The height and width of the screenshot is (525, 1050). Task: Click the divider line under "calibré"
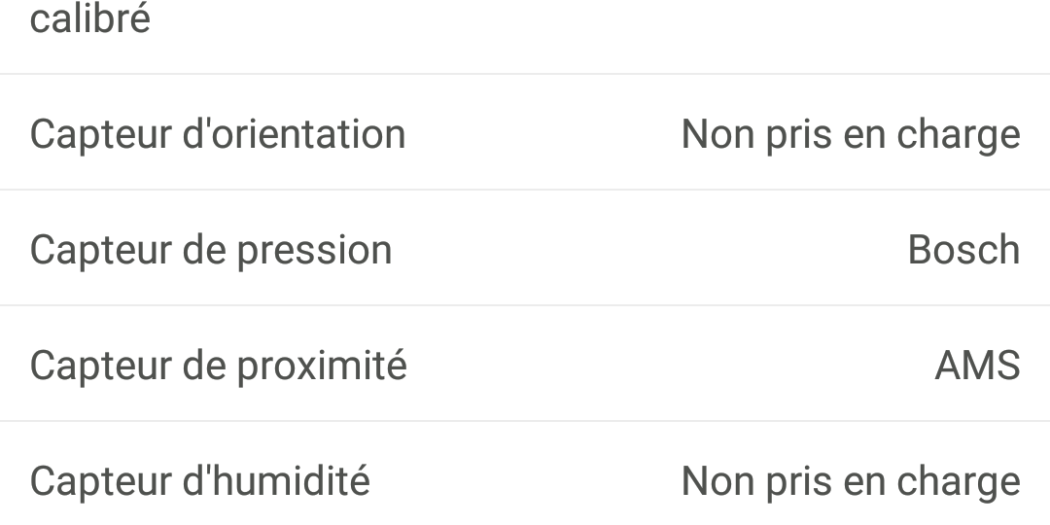pos(525,74)
